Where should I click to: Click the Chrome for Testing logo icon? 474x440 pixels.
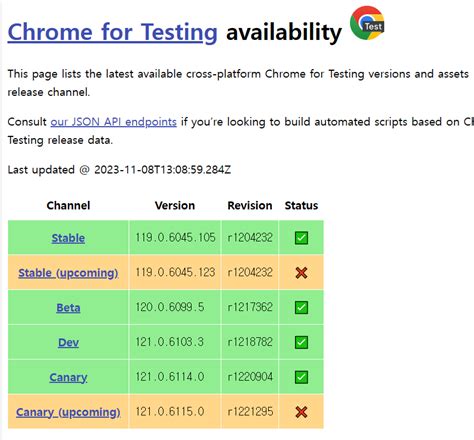[367, 23]
